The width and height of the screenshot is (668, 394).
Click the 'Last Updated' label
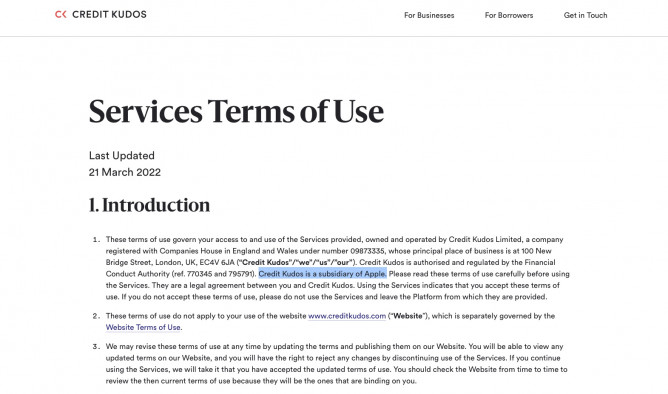tap(121, 156)
